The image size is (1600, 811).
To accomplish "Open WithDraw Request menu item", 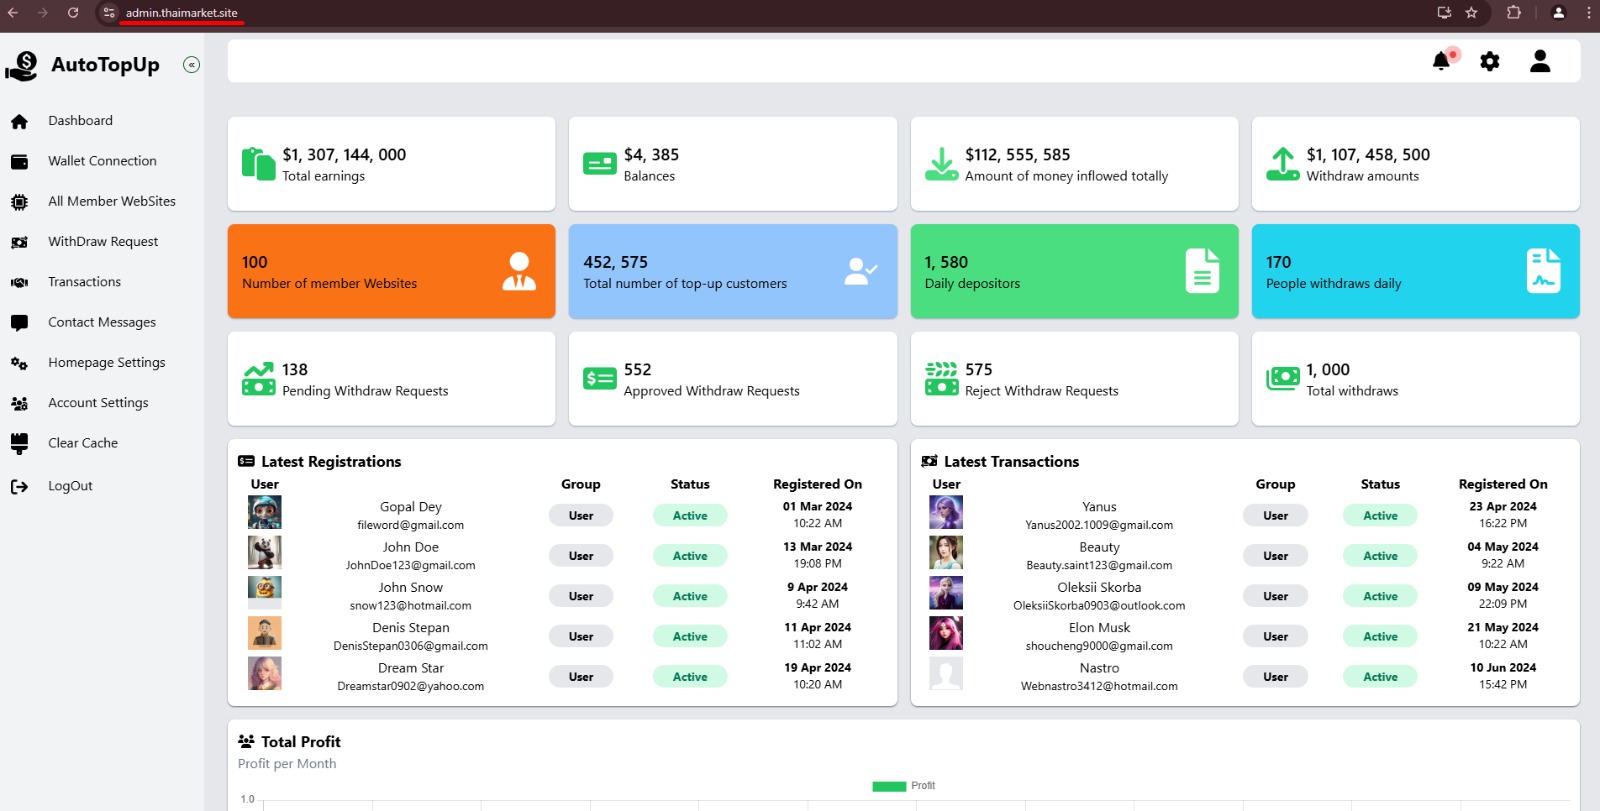I will pyautogui.click(x=103, y=242).
